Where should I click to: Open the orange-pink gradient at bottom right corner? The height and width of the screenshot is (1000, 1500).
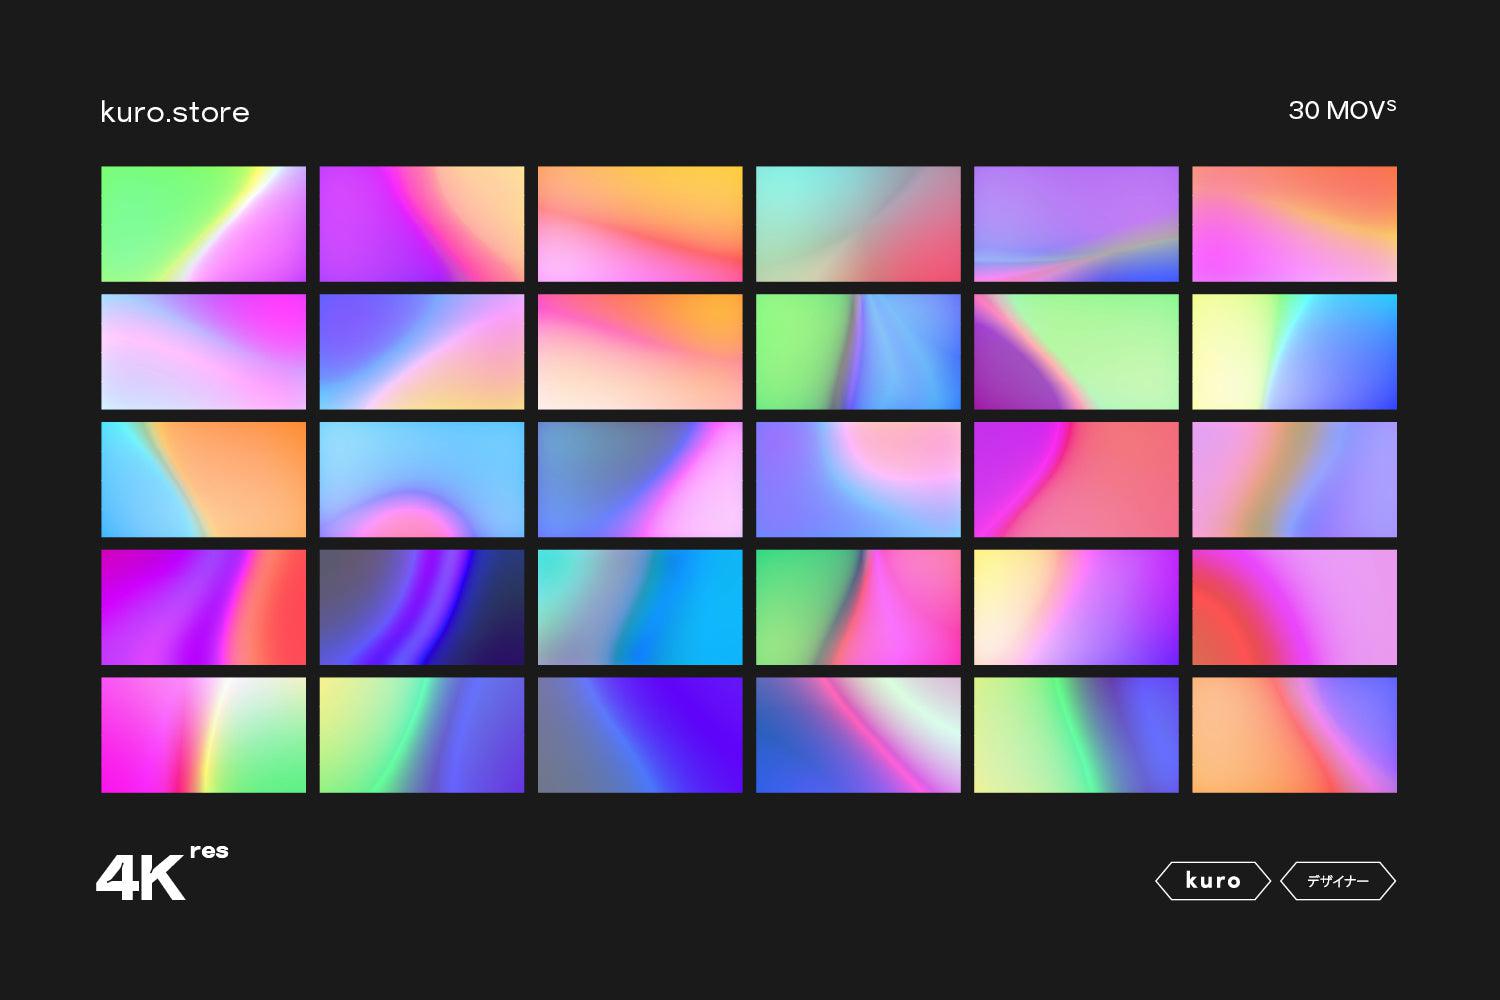[x=1294, y=734]
